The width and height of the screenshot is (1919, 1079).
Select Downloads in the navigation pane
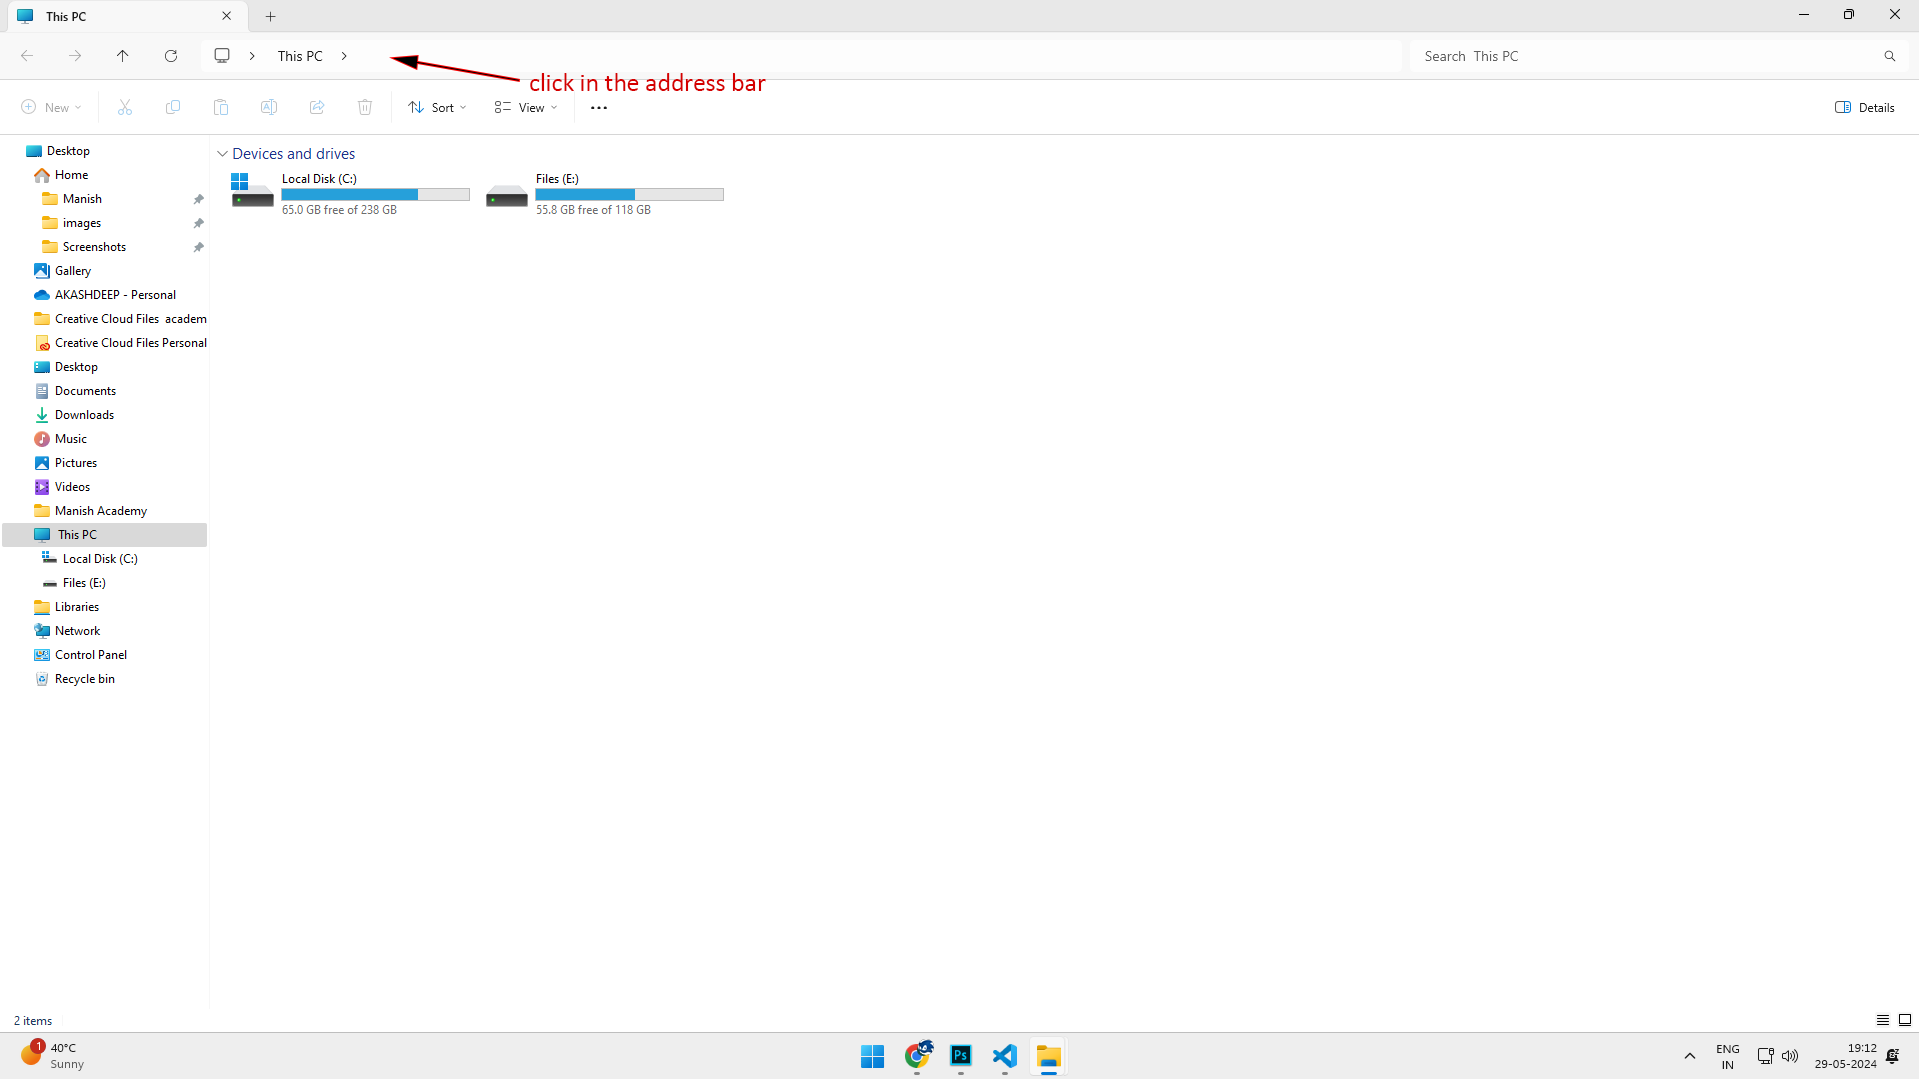tap(84, 415)
